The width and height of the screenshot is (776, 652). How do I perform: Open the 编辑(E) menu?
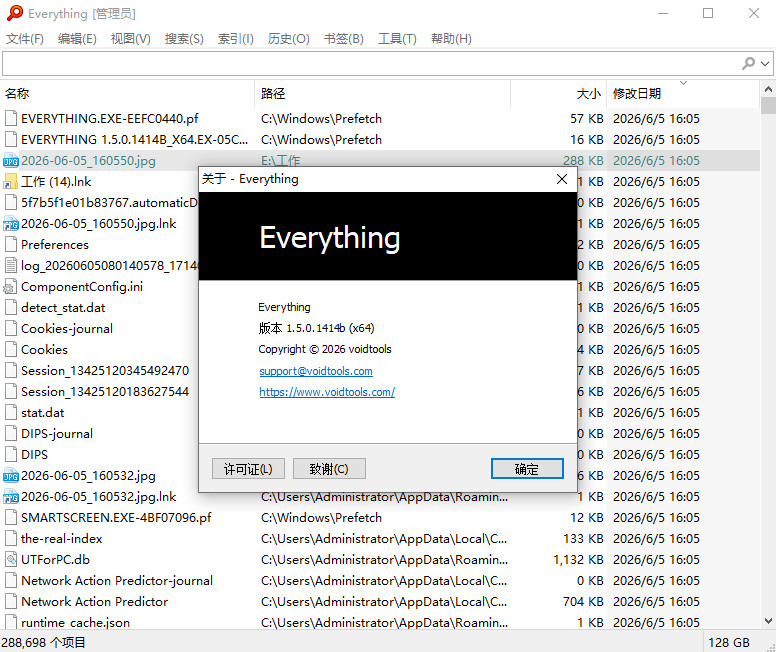click(x=77, y=39)
